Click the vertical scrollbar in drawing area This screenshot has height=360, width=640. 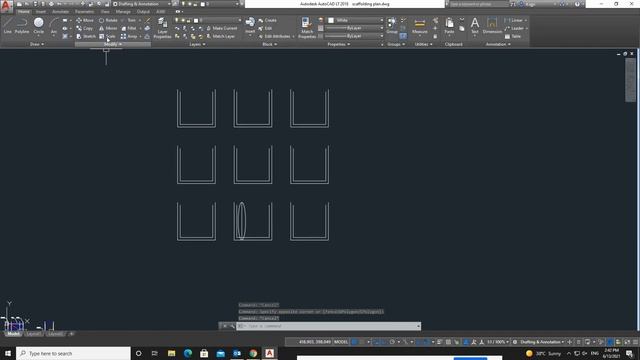[x=630, y=80]
